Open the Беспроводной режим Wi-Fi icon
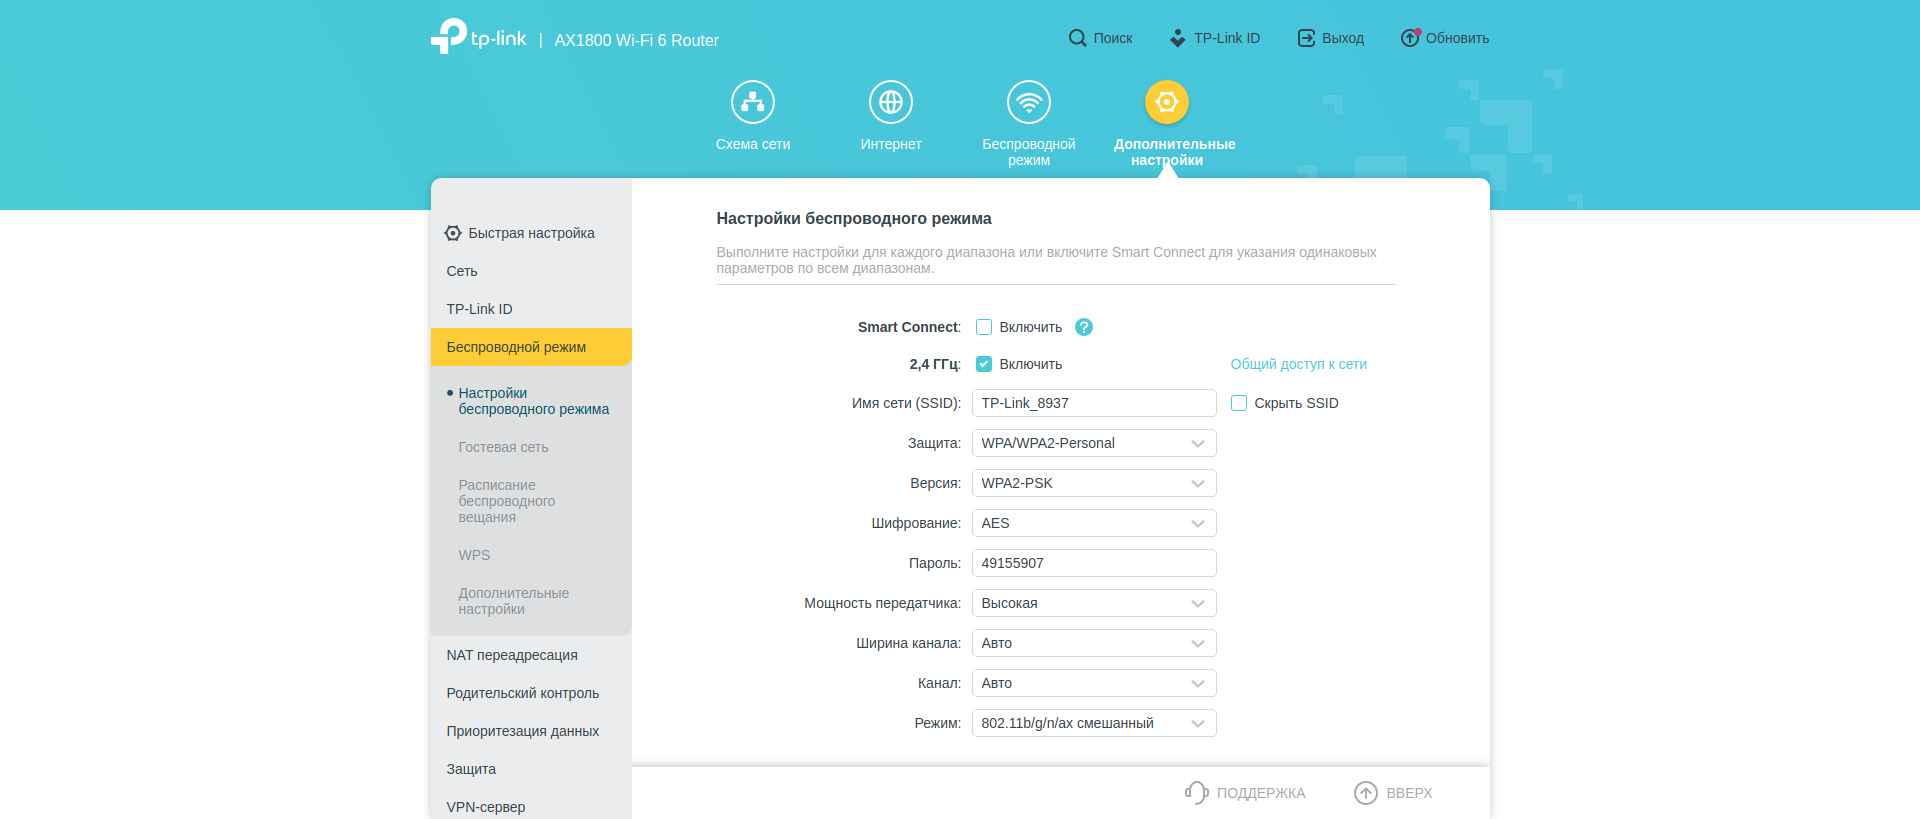The width and height of the screenshot is (1920, 819). [1028, 102]
